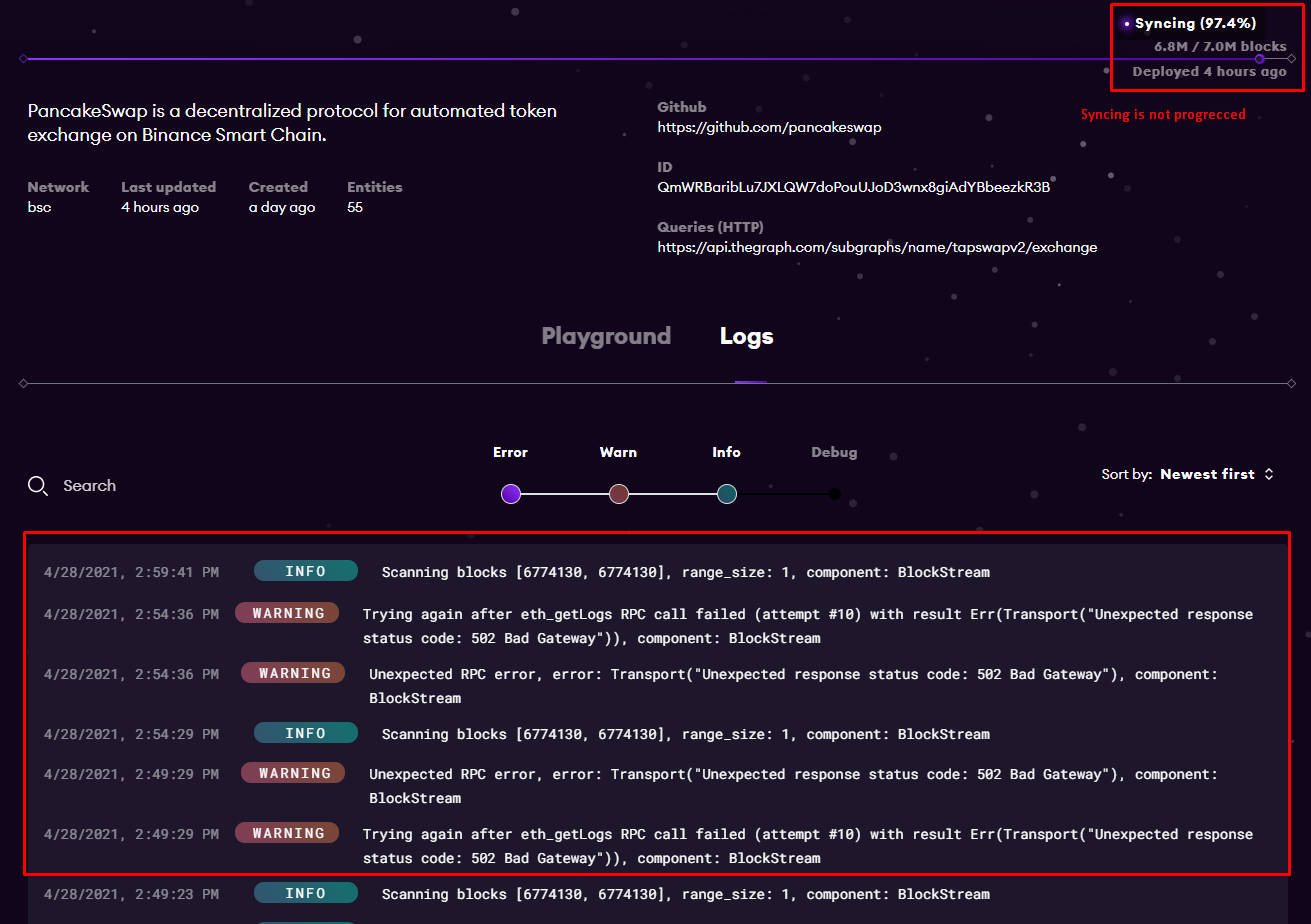Click the WARNING badge on the attempt #10 log at 2:49:29 PM

[x=287, y=833]
